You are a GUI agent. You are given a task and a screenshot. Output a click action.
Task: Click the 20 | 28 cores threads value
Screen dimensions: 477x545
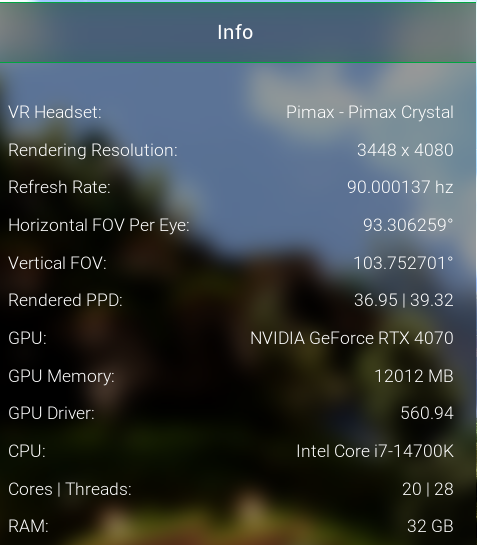tap(428, 489)
